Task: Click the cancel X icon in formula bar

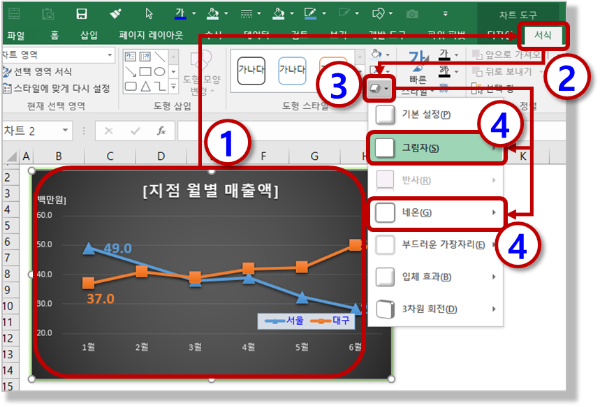Action: pos(109,131)
